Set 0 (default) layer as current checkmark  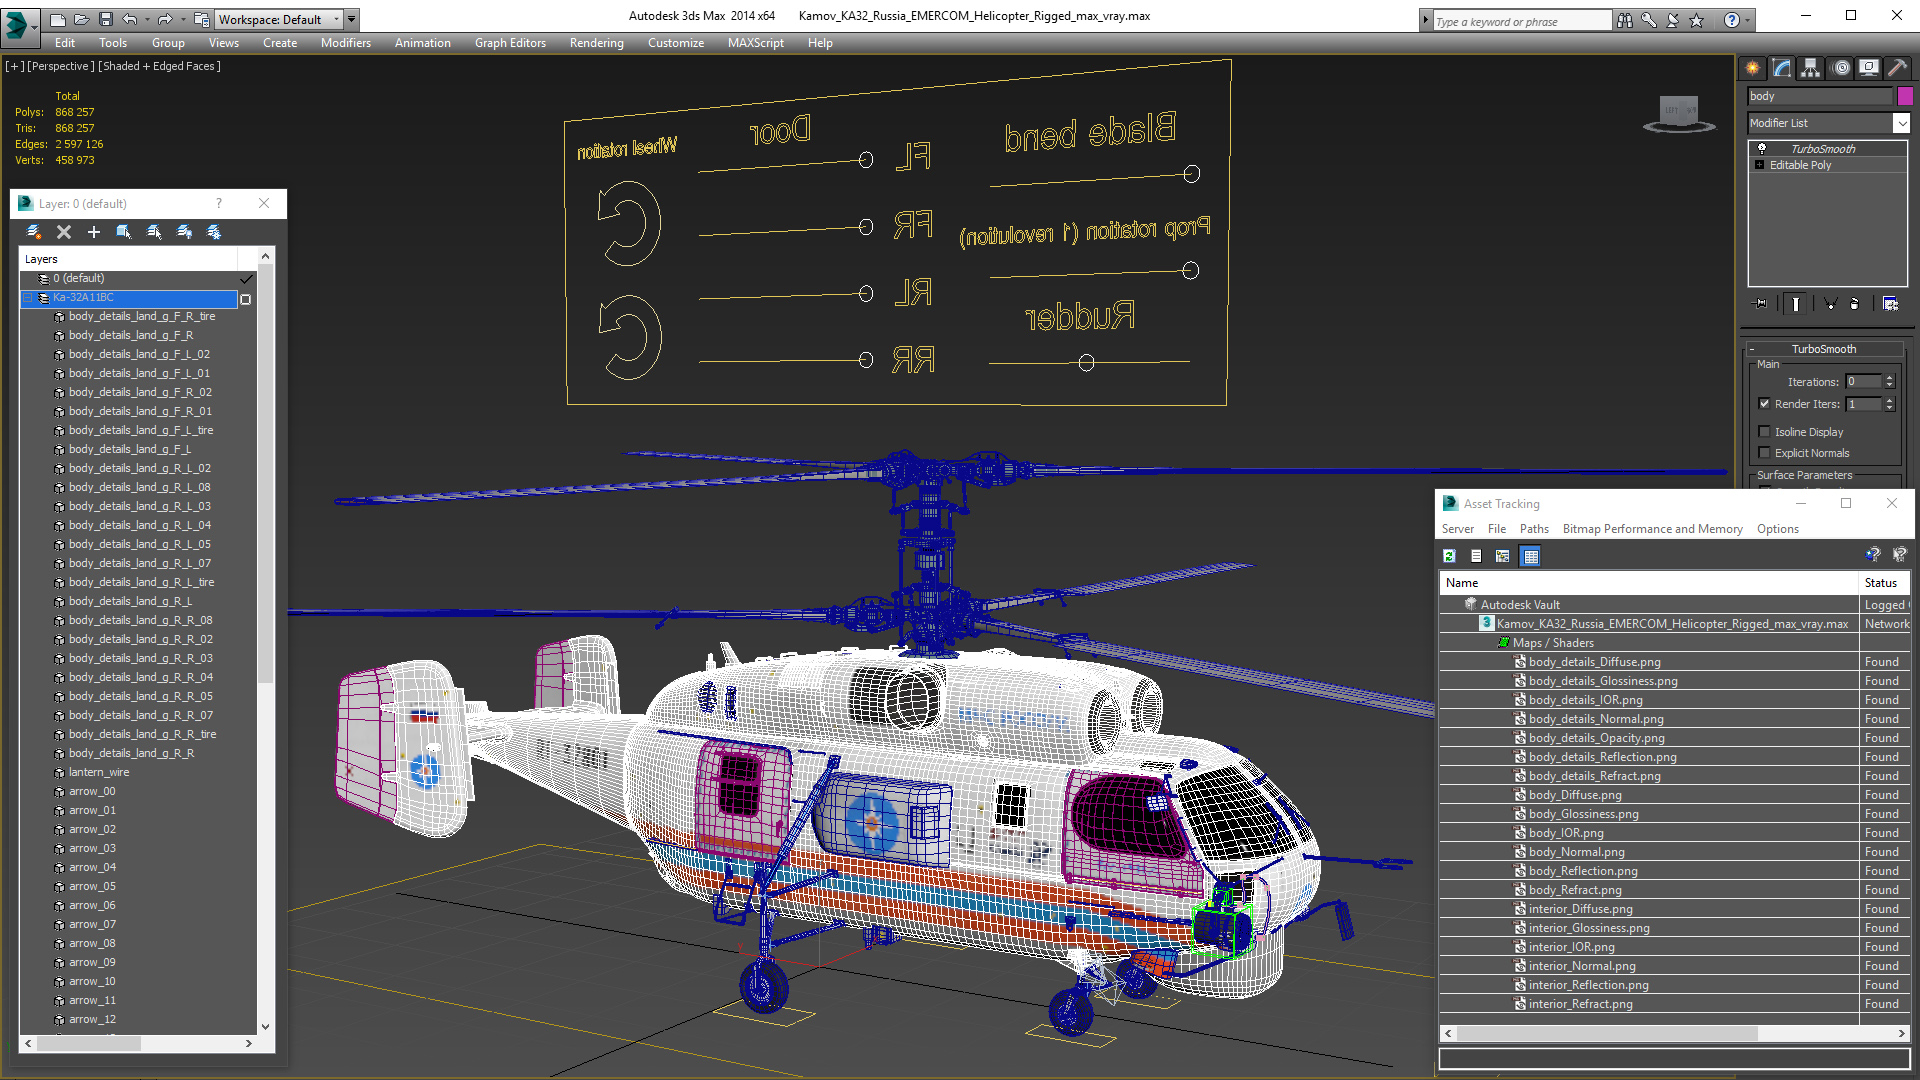[246, 279]
